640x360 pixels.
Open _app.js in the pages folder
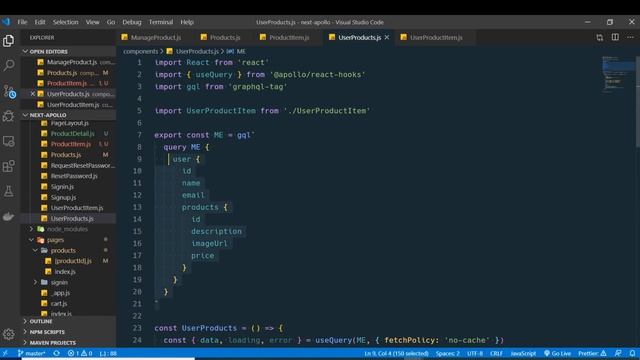pos(61,293)
